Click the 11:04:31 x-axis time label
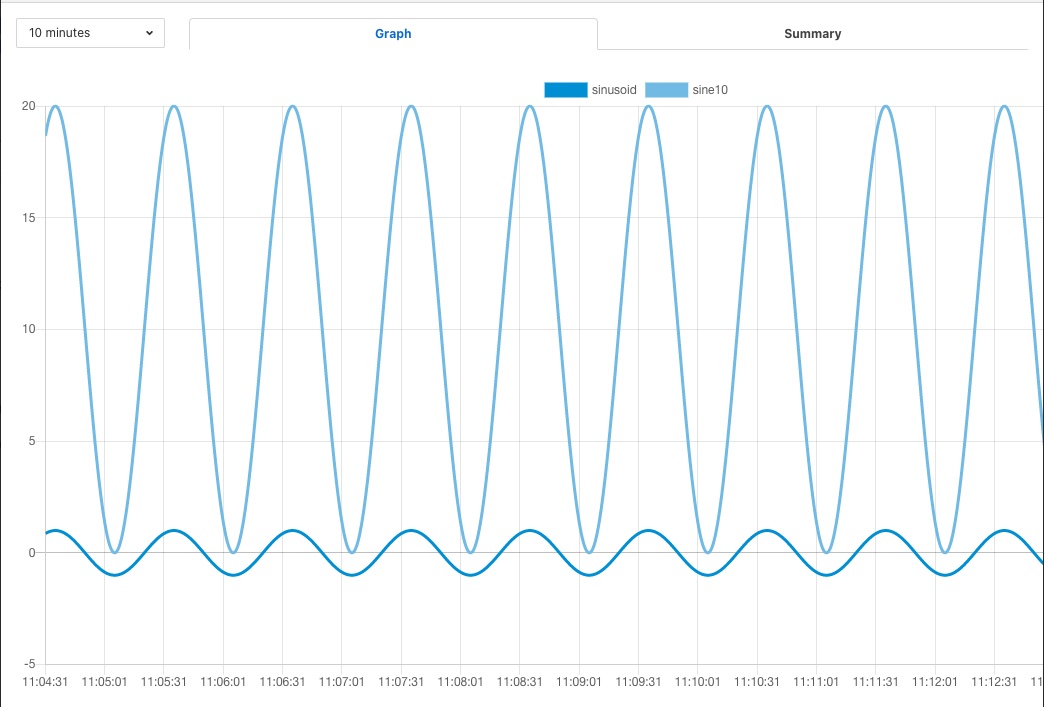This screenshot has width=1044, height=707. tap(45, 682)
